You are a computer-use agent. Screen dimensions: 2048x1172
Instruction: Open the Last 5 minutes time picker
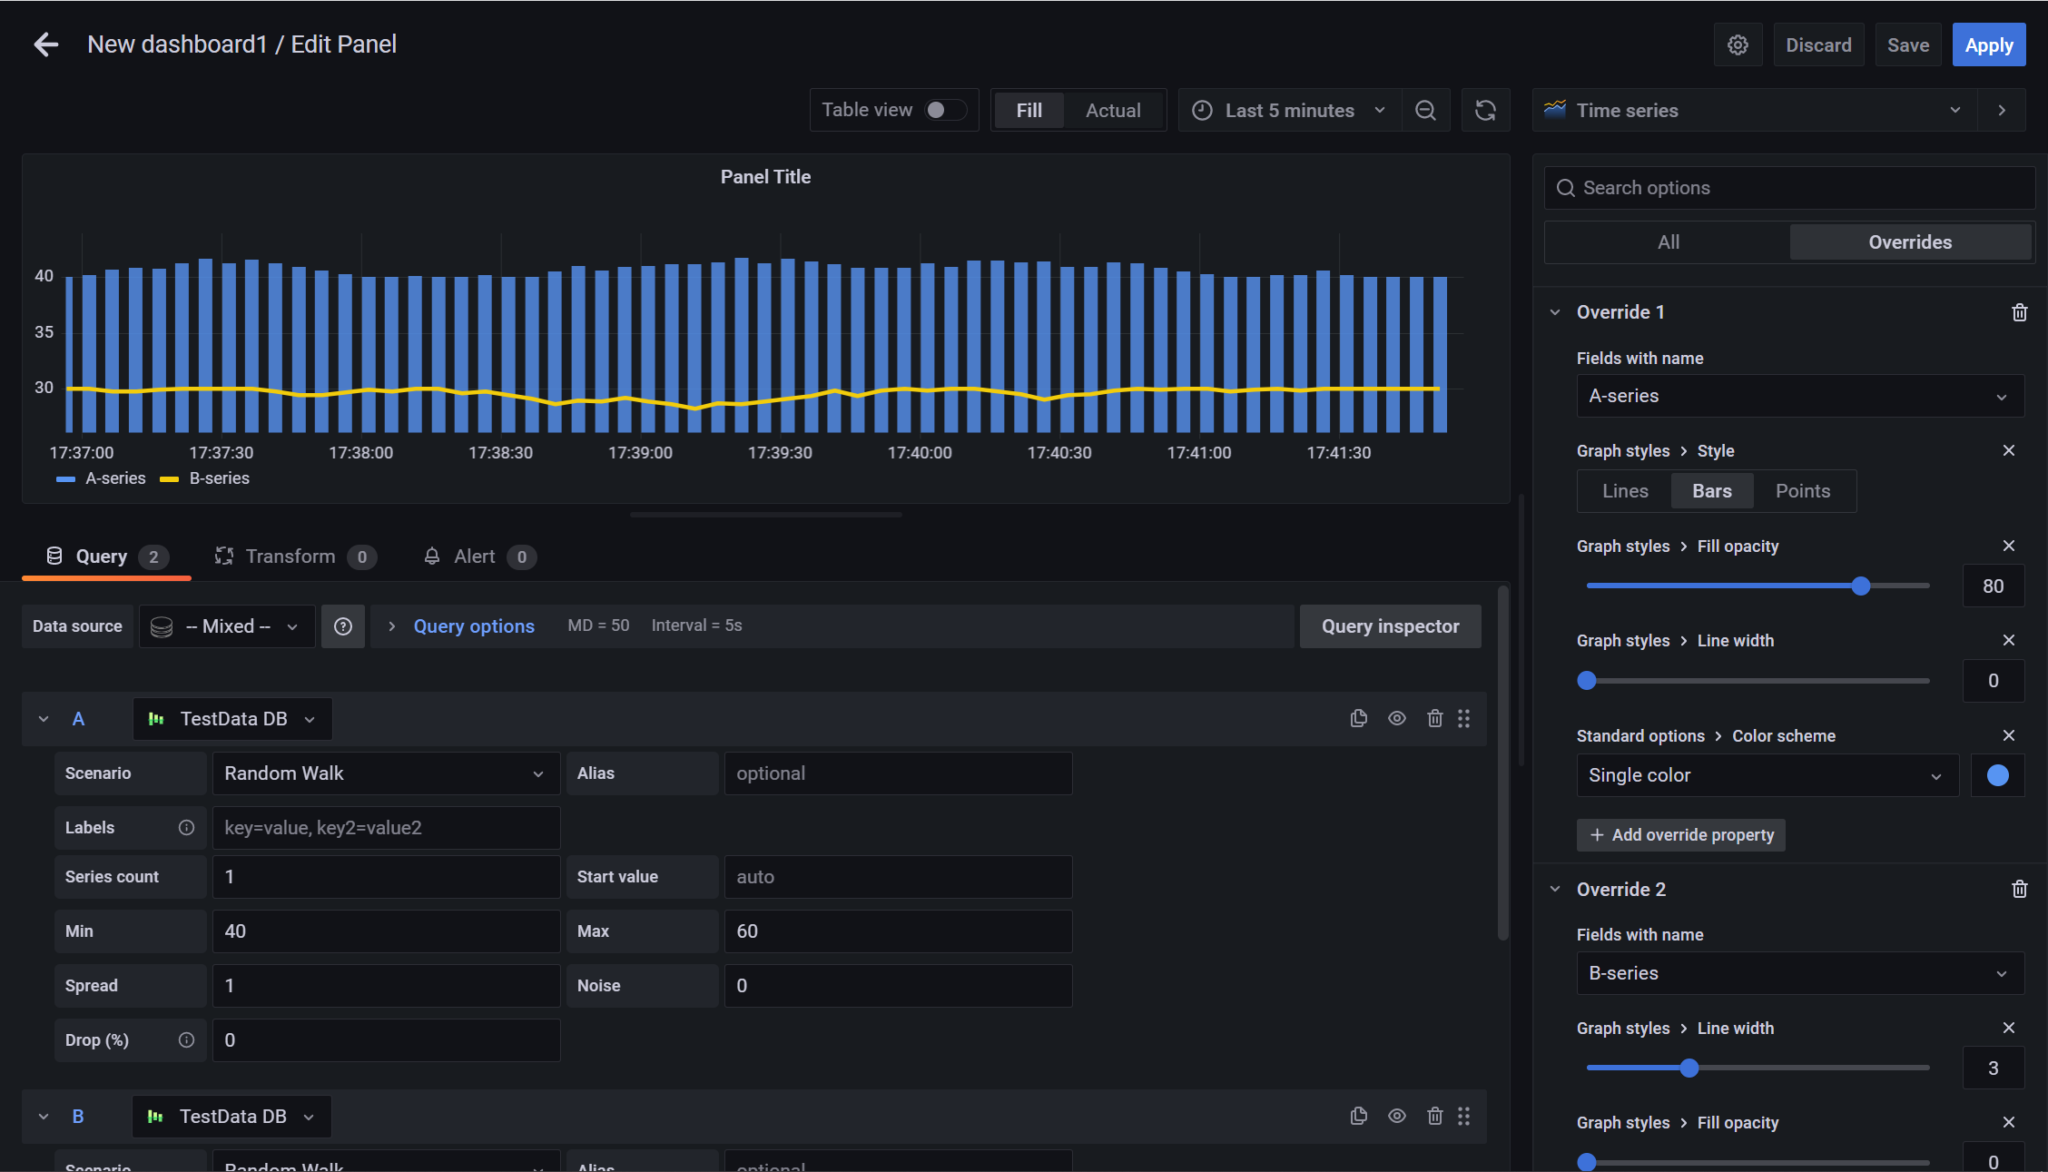tap(1288, 110)
